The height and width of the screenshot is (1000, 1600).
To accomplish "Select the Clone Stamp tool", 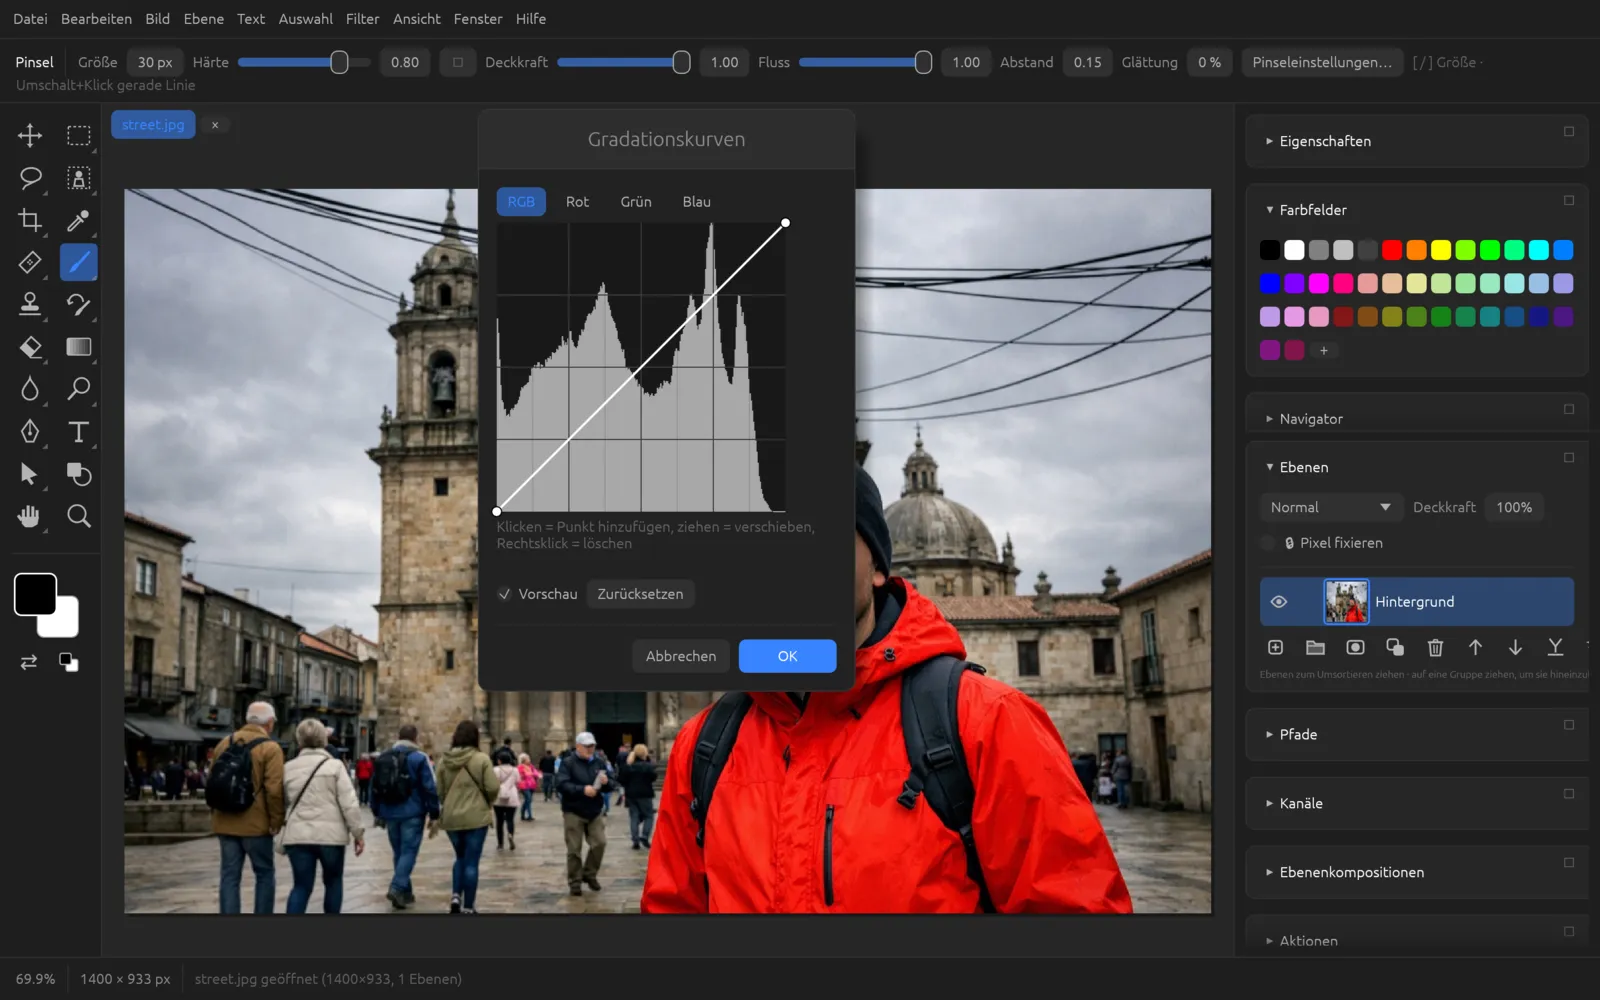I will click(30, 304).
